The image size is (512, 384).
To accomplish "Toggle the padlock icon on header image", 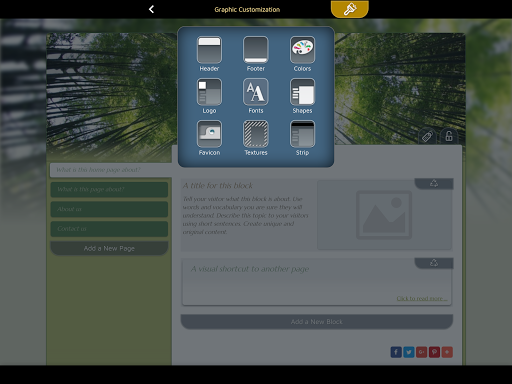I will pos(449,136).
